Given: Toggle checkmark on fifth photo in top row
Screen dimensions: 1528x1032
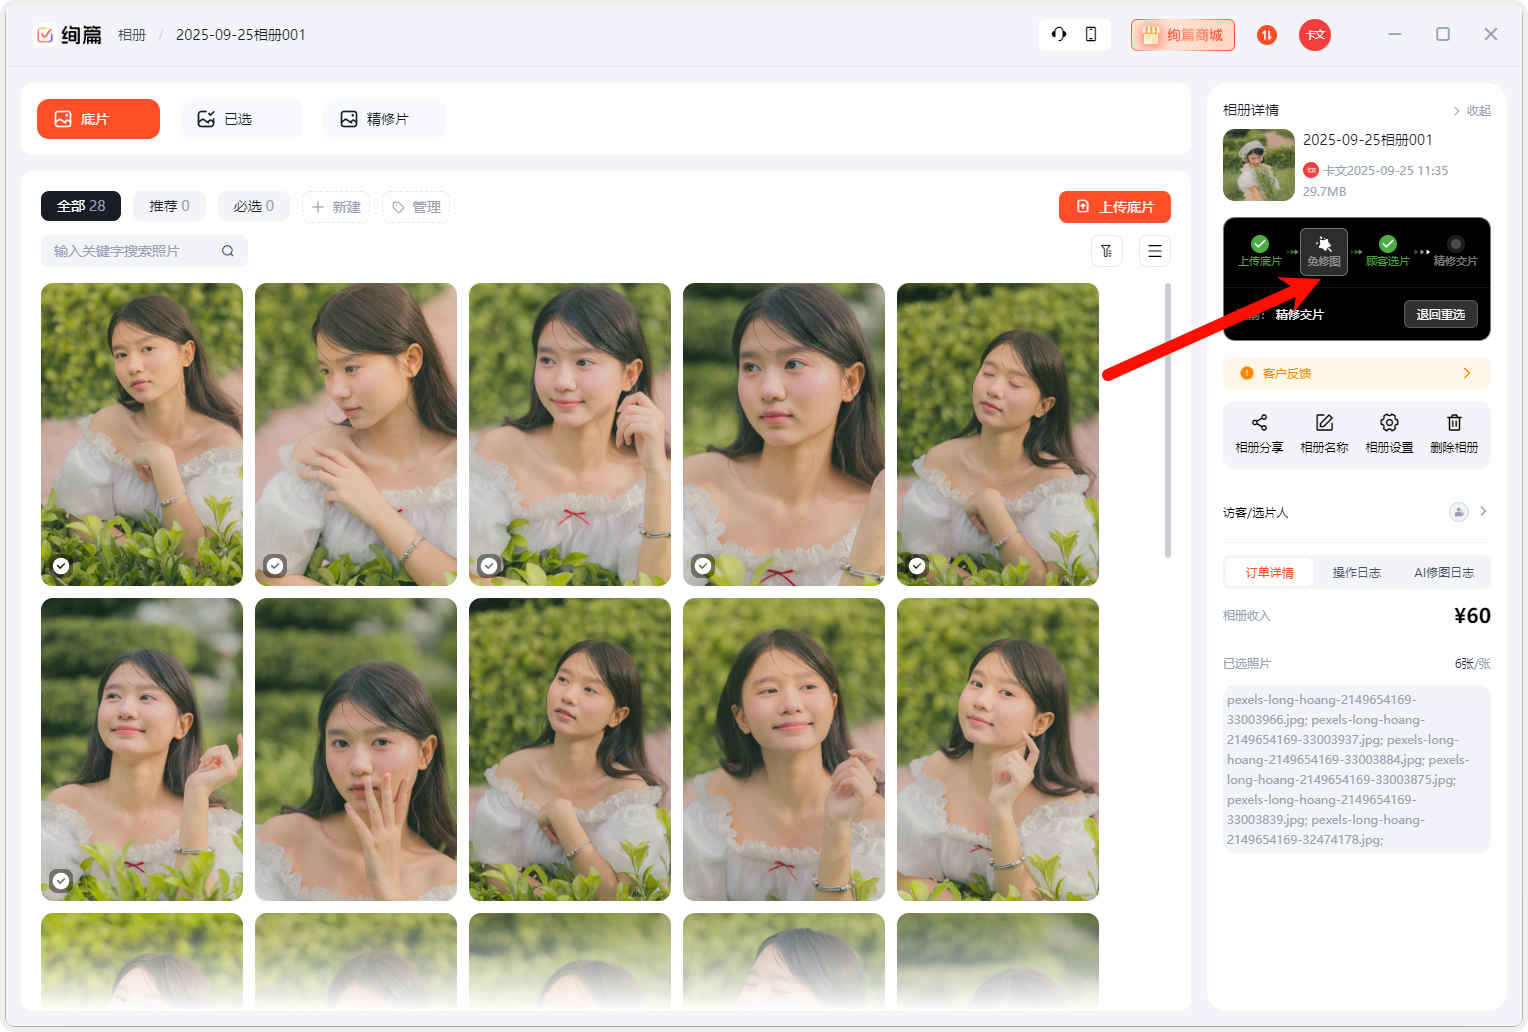Looking at the screenshot, I should [917, 566].
